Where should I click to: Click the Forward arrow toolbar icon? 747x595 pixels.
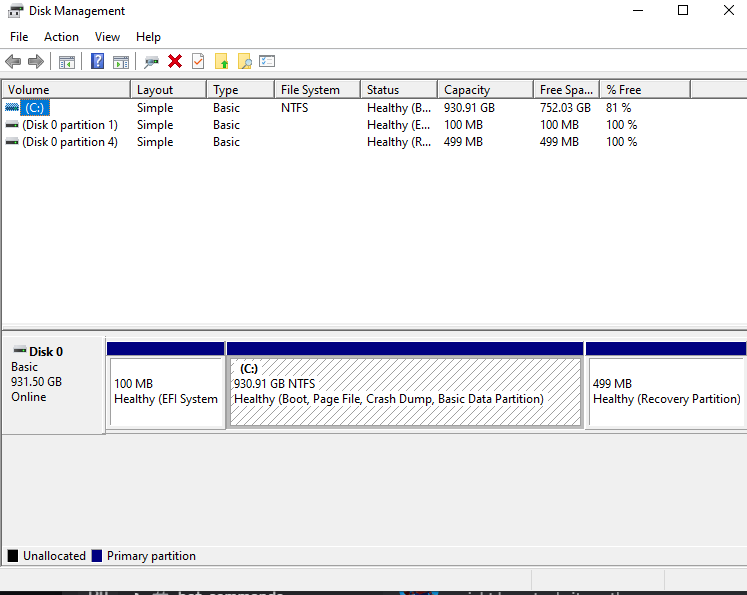tap(36, 61)
